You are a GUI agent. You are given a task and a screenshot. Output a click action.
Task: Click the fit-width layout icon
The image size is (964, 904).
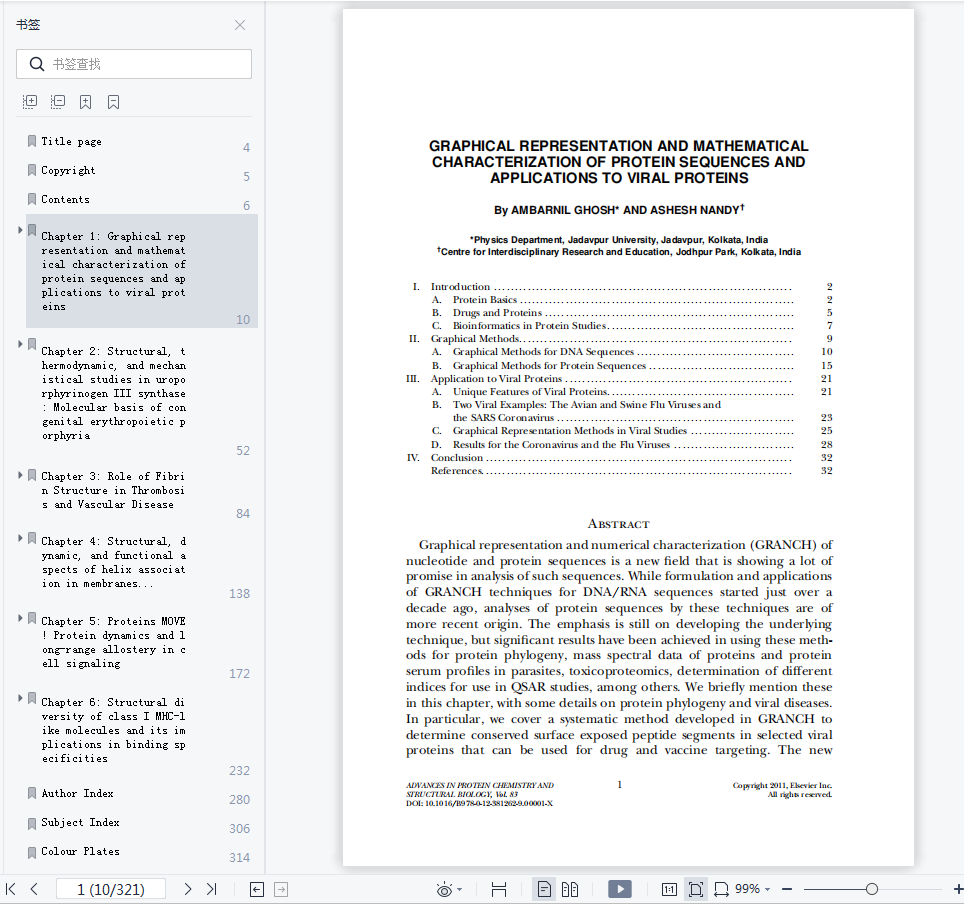(x=499, y=889)
